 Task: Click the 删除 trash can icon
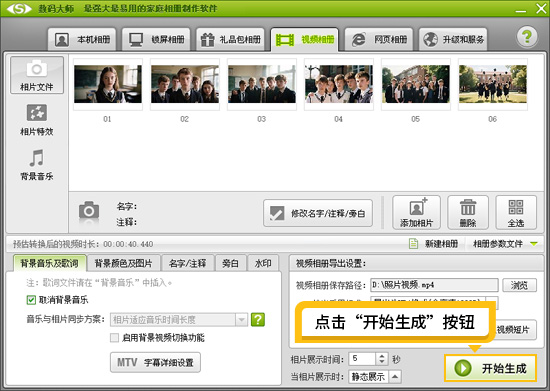pos(468,207)
